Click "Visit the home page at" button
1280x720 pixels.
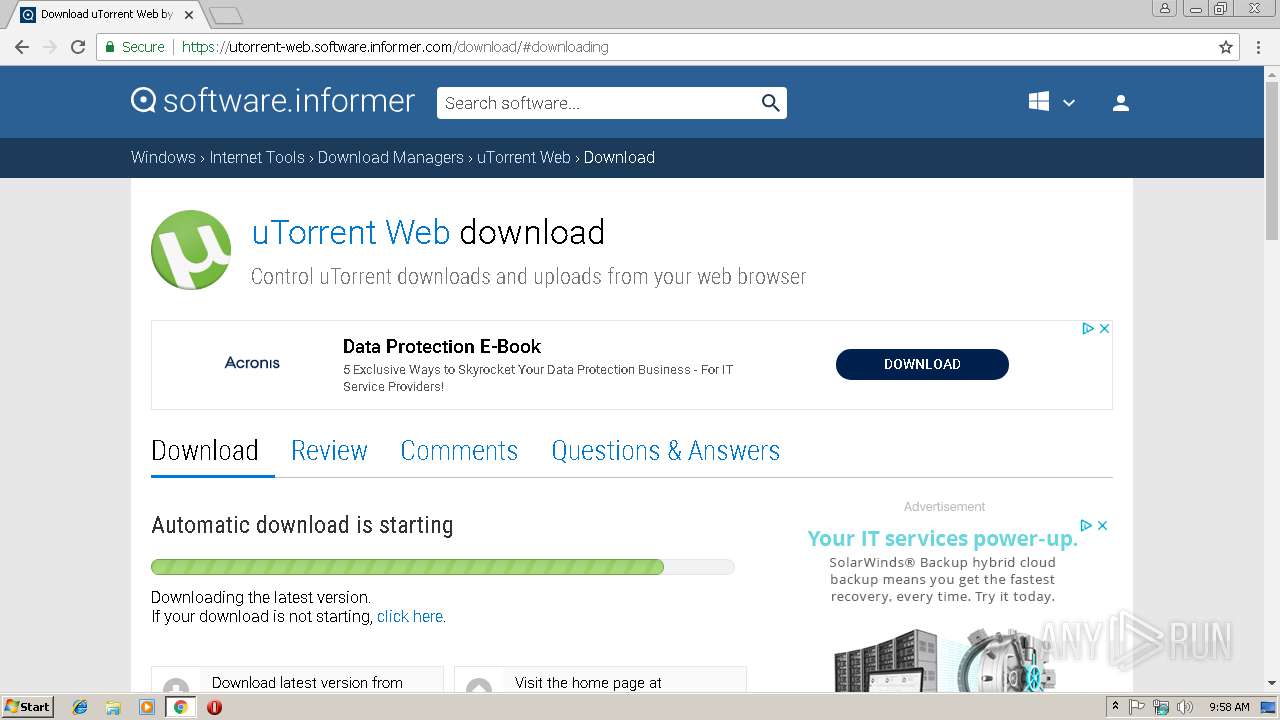(600, 679)
